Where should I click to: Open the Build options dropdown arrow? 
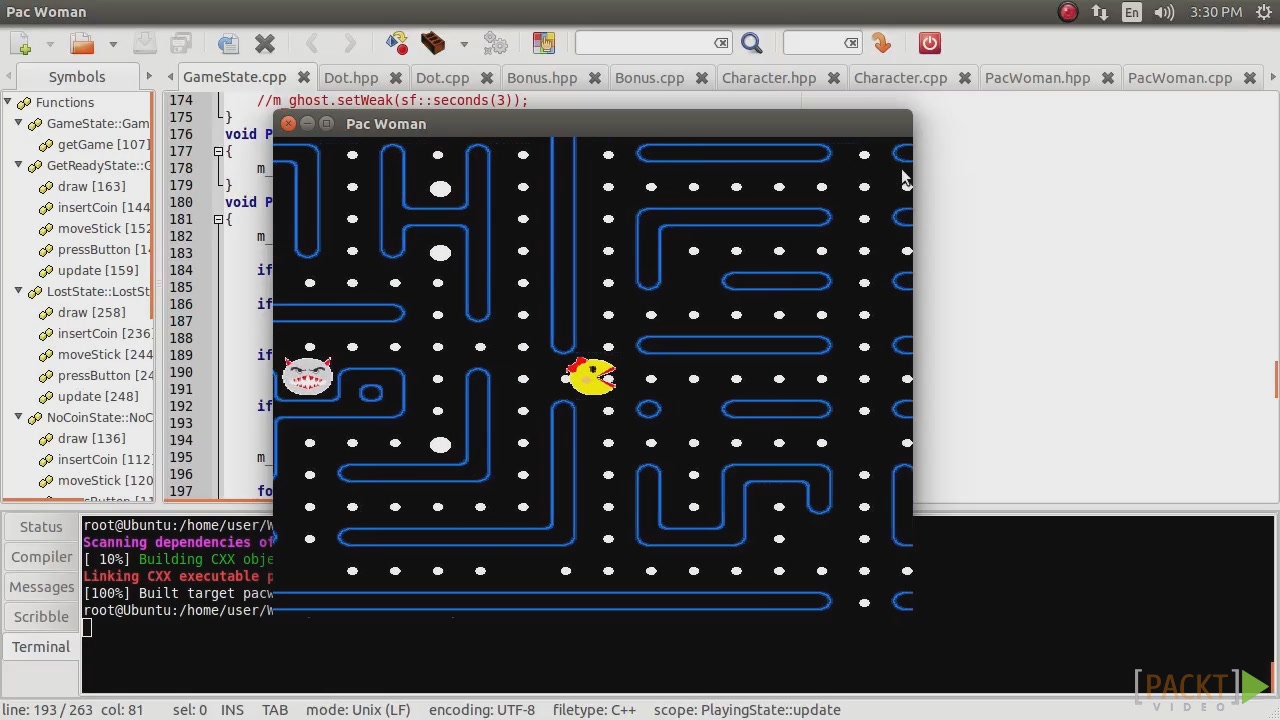(x=463, y=44)
